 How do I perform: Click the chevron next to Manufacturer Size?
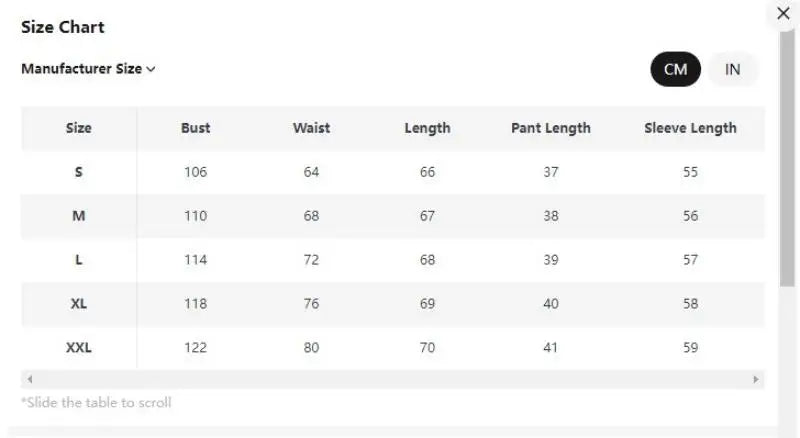(x=151, y=70)
